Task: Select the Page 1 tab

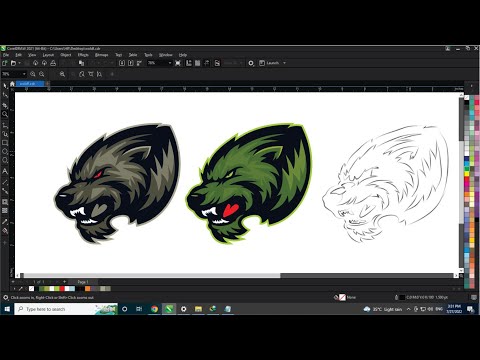Action: [83, 282]
